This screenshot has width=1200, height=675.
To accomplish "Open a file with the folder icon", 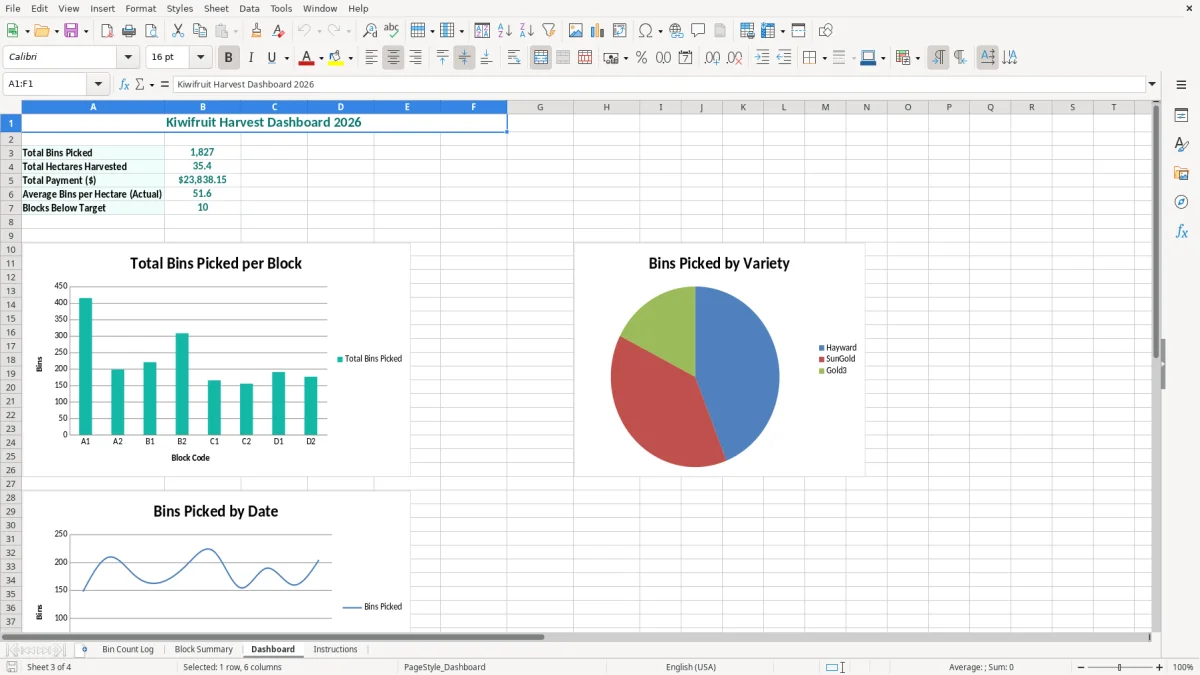I will point(40,31).
